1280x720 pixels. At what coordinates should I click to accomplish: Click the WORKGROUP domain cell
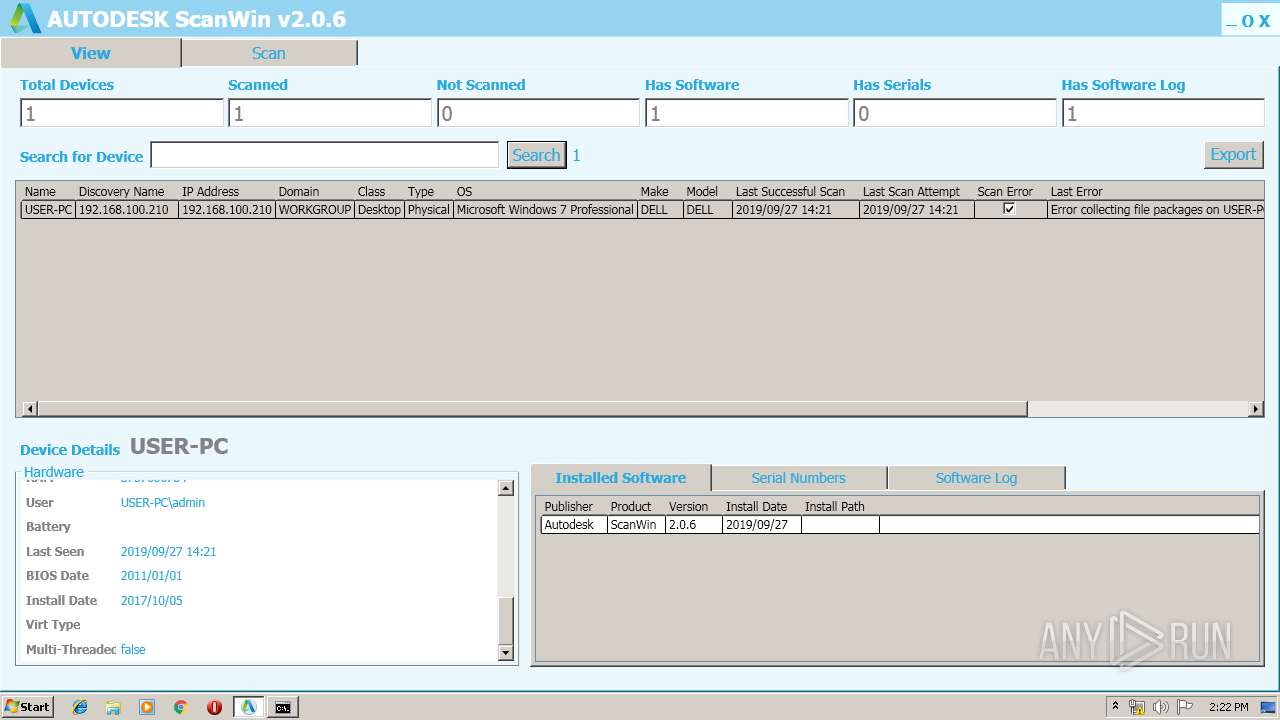[315, 210]
